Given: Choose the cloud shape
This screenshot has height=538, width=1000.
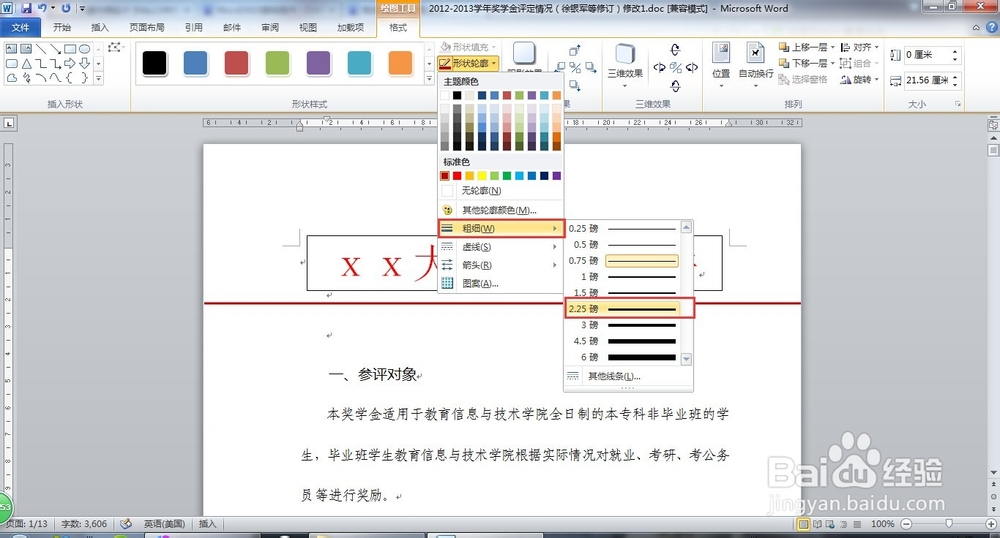Looking at the screenshot, I should [11, 78].
